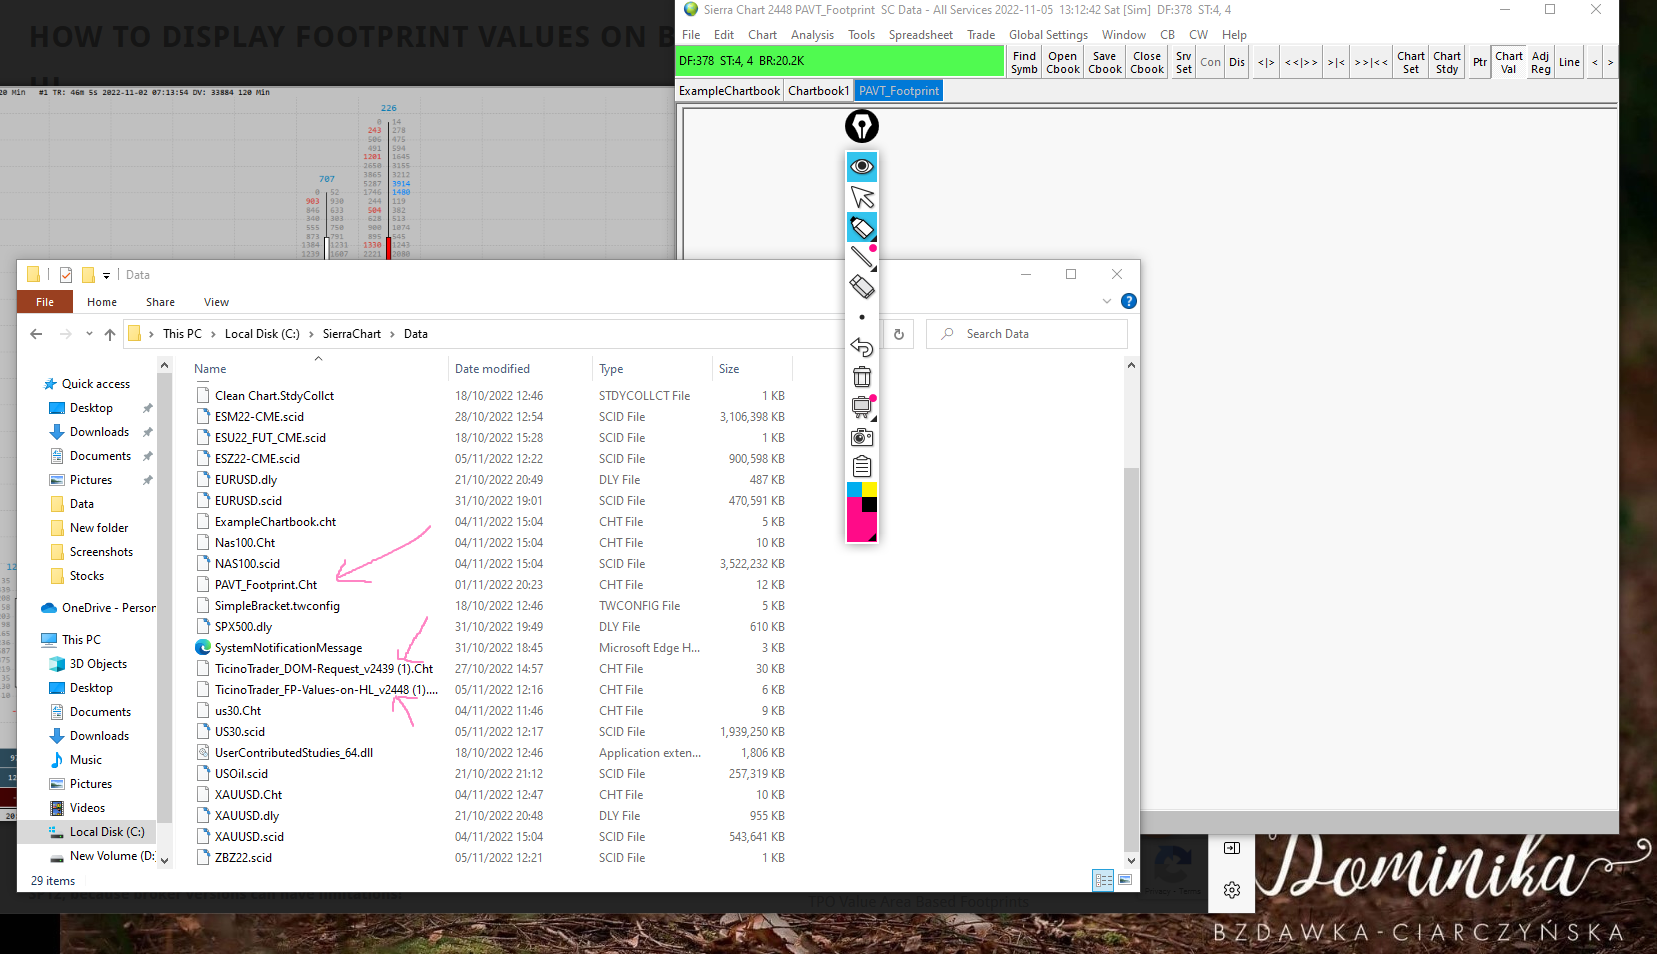Open Global Settings menu in Sierra Chart

click(x=1048, y=35)
